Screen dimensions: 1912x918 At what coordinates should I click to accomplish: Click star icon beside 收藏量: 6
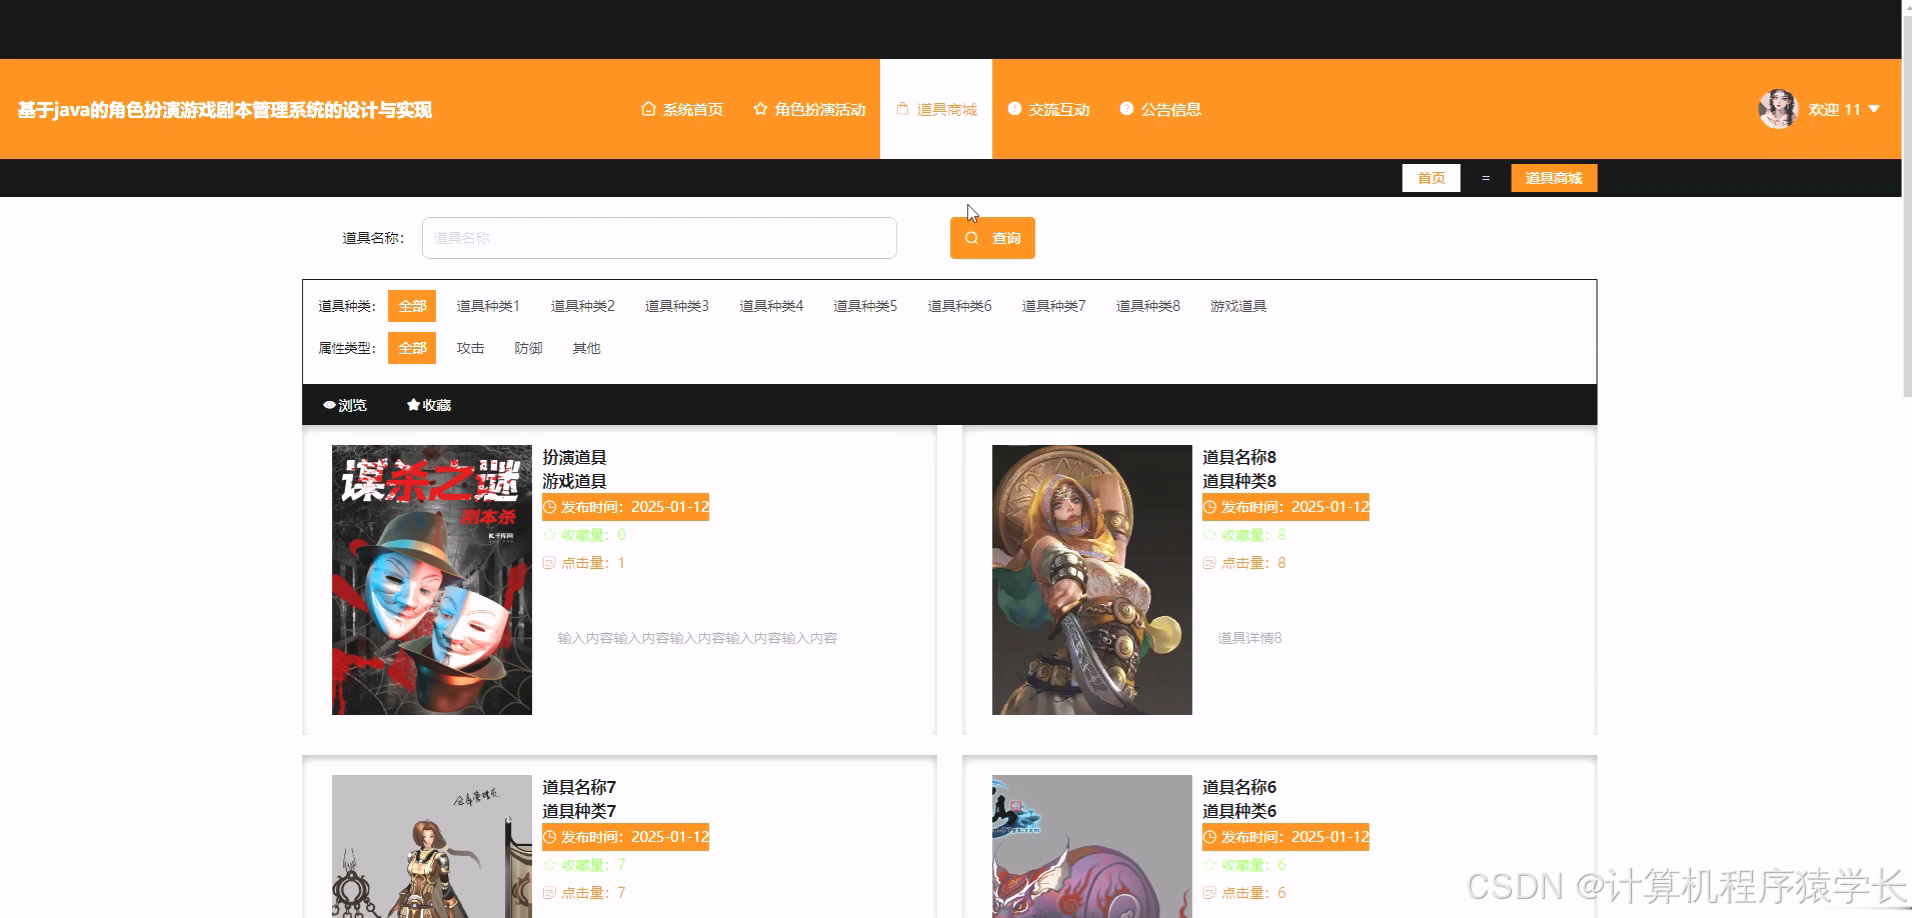point(1209,865)
